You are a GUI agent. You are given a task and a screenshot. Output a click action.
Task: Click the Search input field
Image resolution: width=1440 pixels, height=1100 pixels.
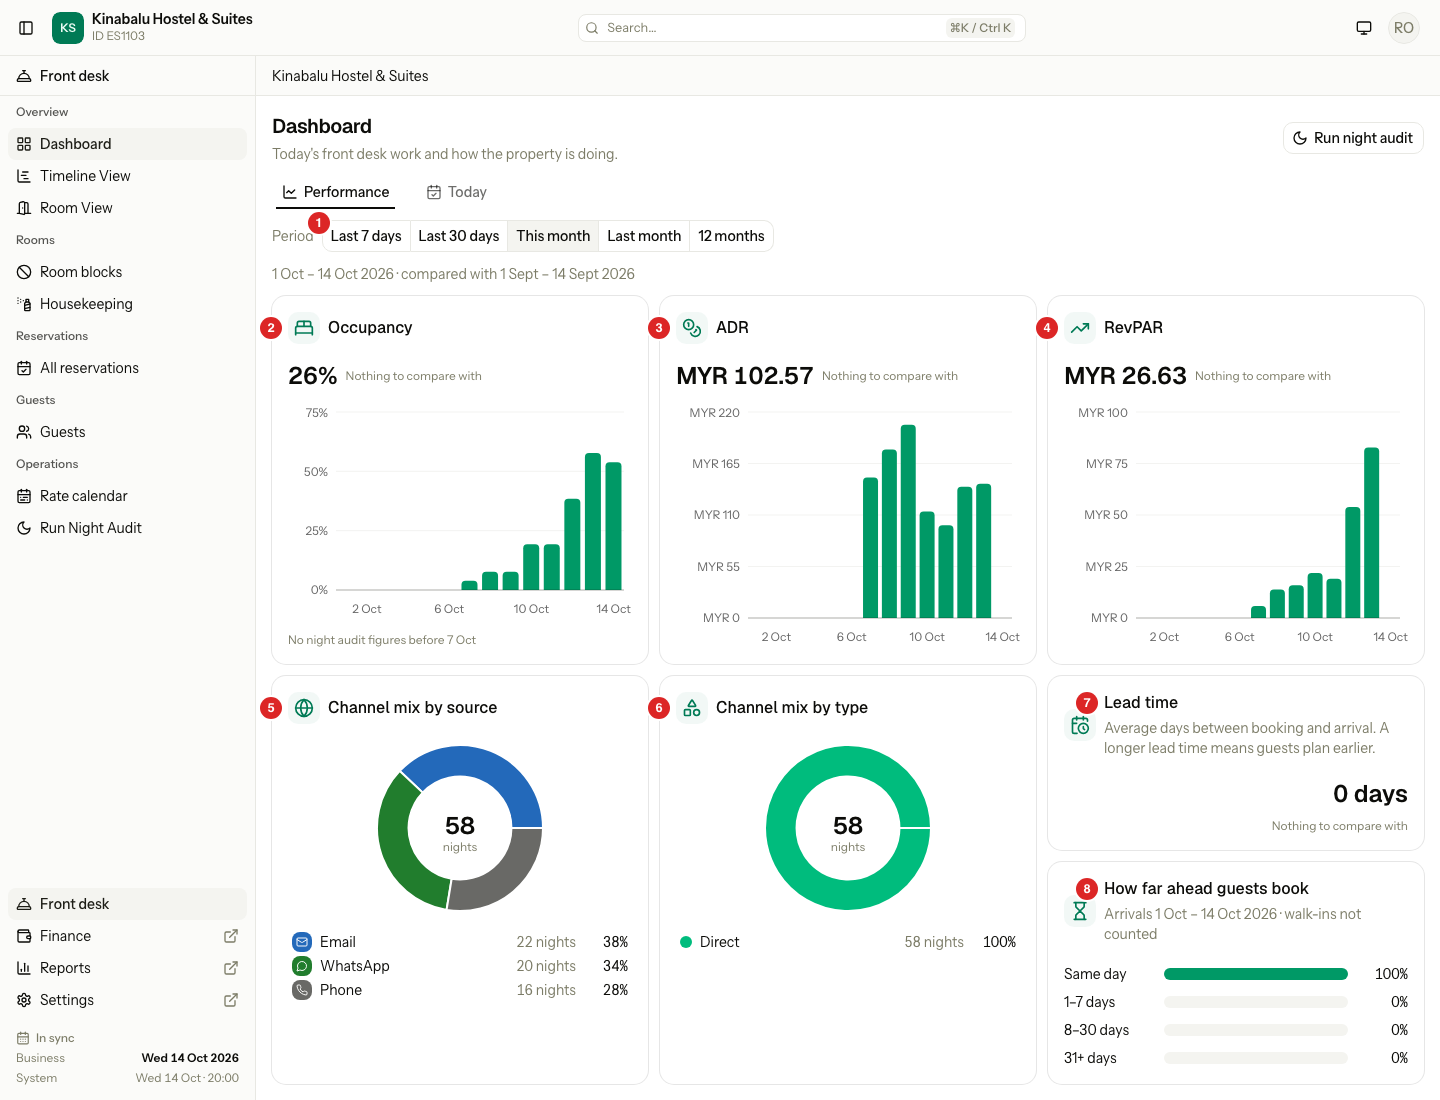[802, 28]
